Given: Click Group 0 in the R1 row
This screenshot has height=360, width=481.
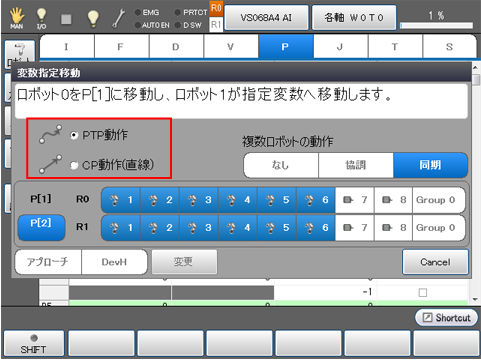Looking at the screenshot, I should (x=439, y=228).
